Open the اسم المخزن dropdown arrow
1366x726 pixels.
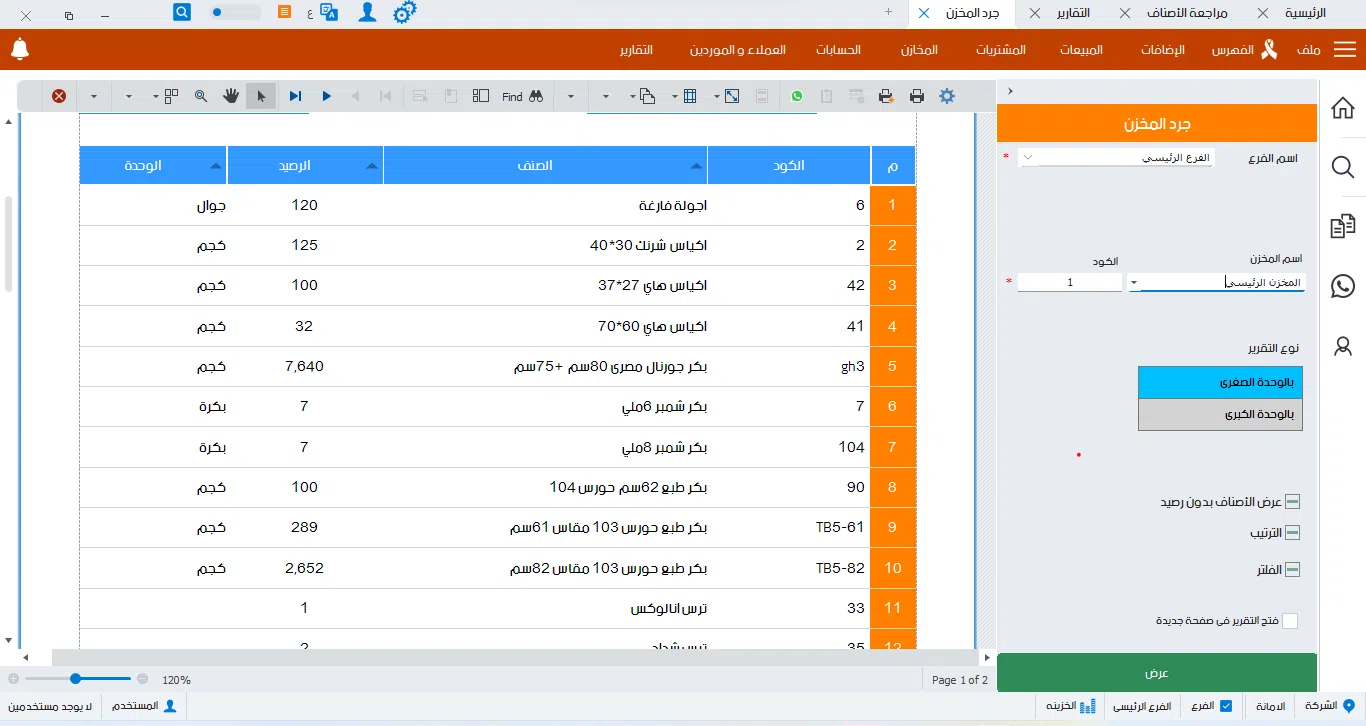tap(1134, 283)
